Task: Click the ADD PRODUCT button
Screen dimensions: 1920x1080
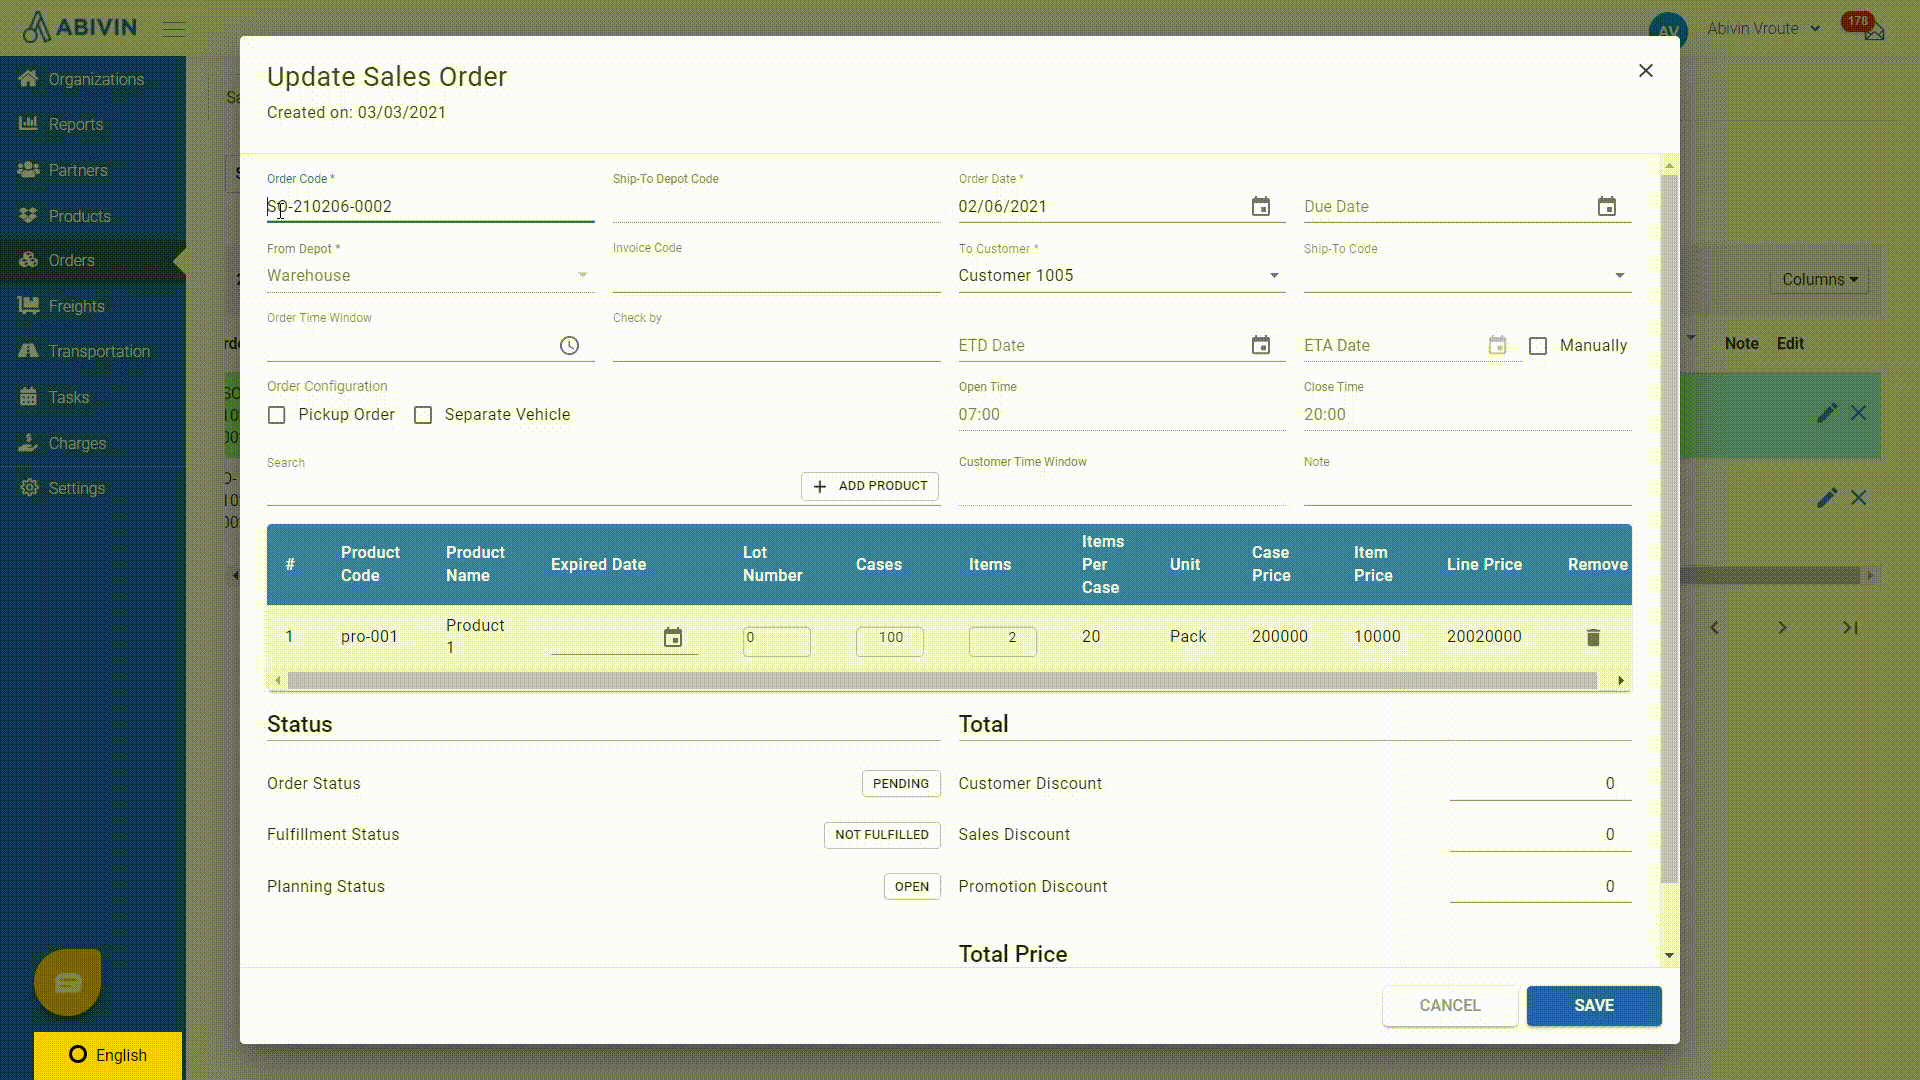Action: 869,486
